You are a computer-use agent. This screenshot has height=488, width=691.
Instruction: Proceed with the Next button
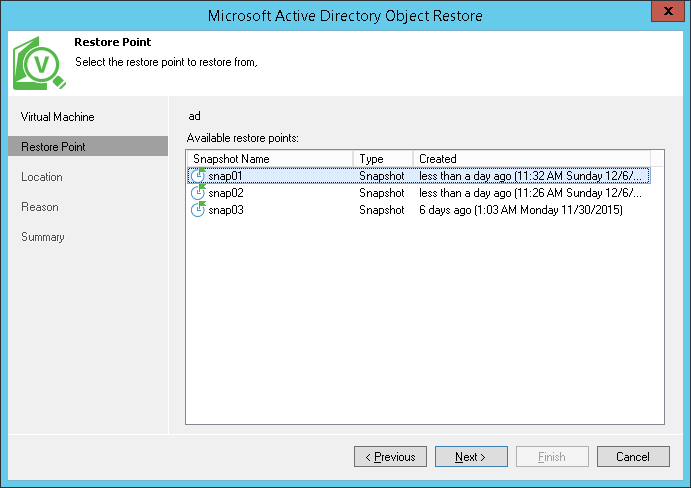471,457
